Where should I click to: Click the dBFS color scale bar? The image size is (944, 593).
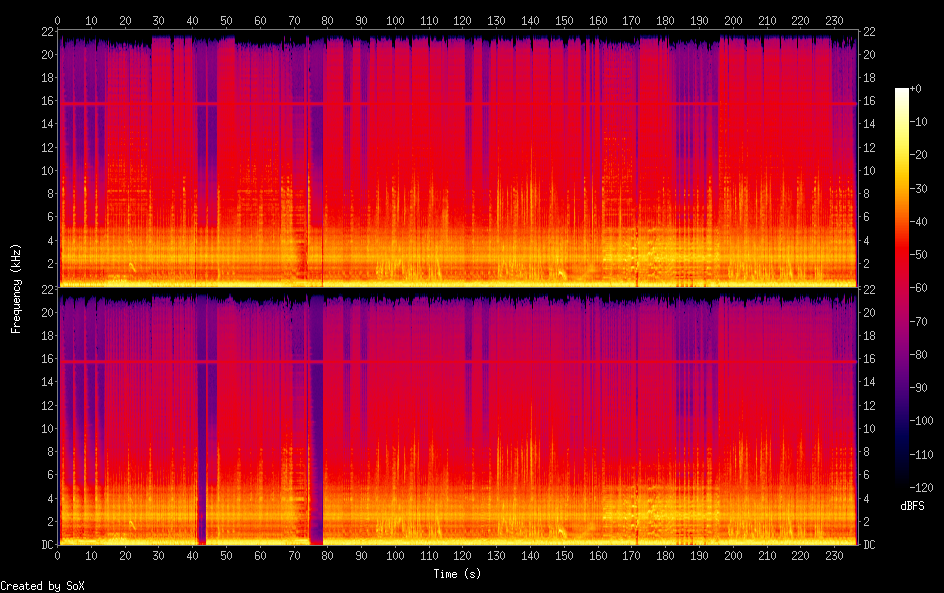[x=901, y=288]
